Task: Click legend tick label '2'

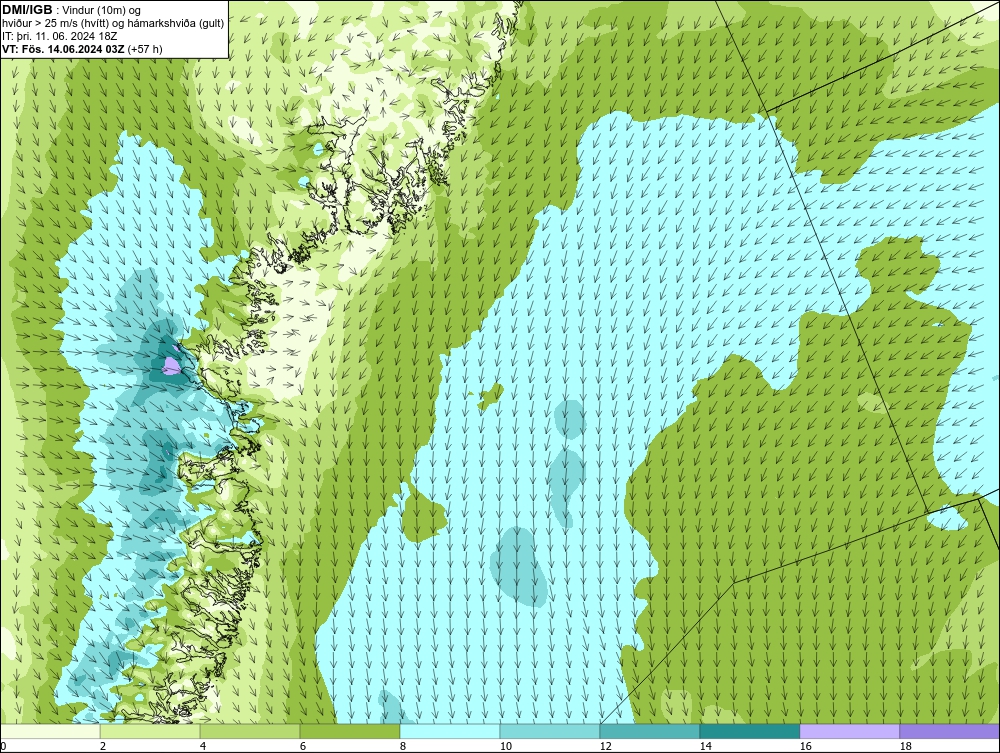Action: coord(103,746)
